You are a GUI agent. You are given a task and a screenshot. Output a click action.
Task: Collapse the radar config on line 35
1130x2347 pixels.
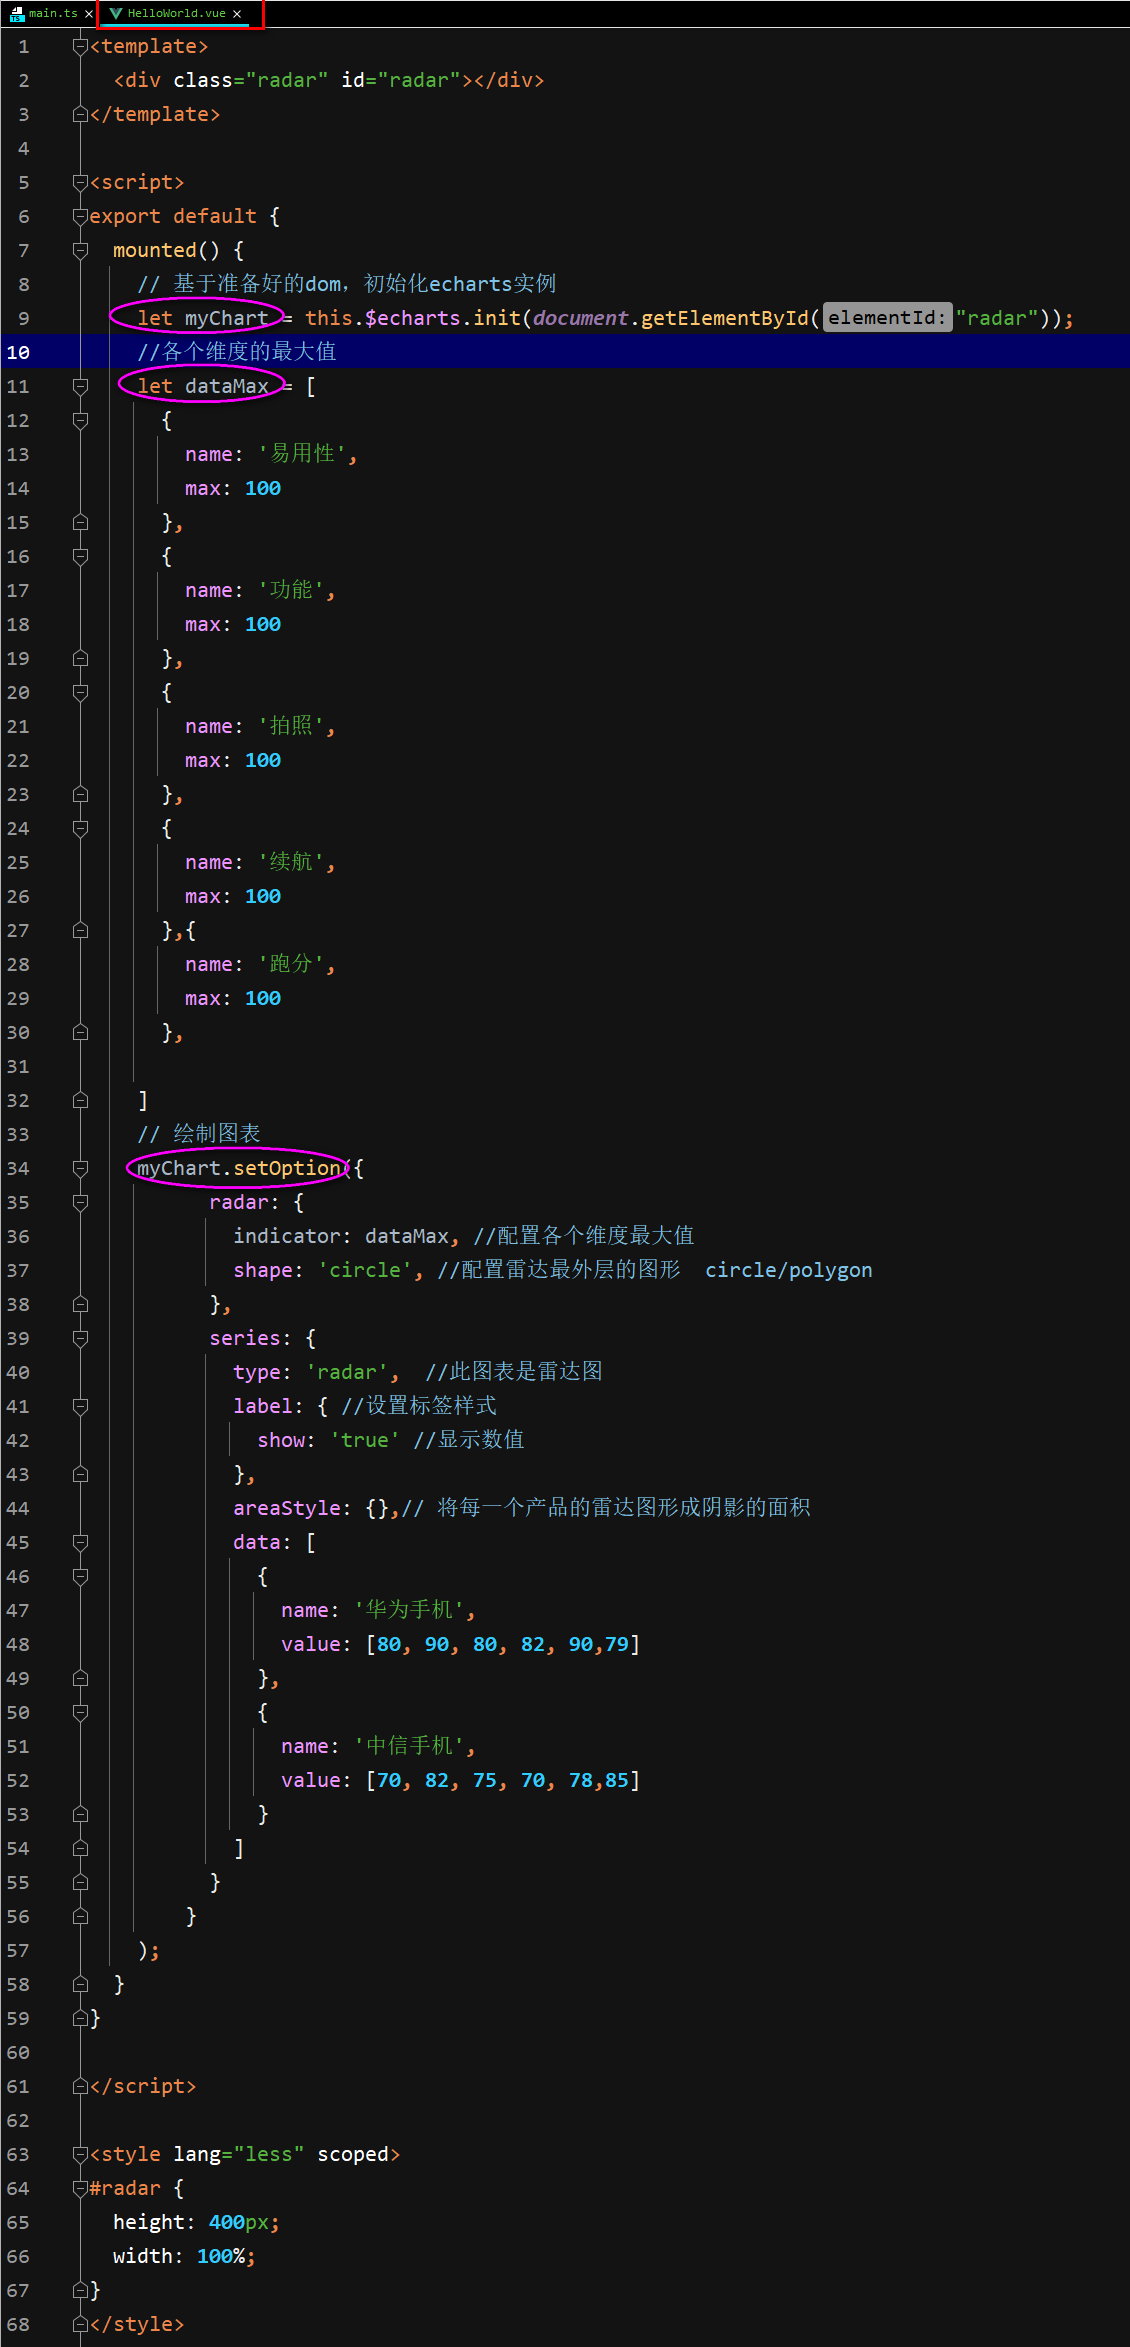tap(80, 1203)
